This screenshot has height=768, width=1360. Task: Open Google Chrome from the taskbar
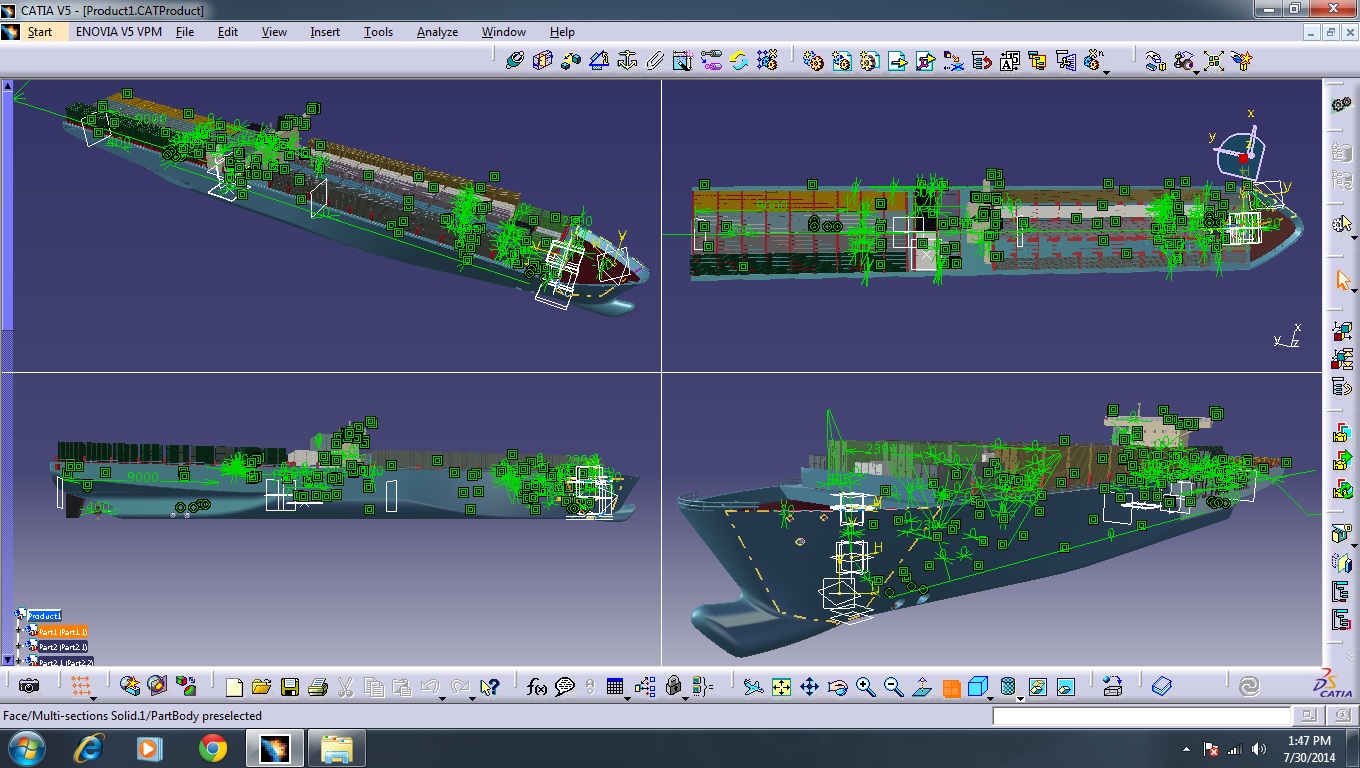(x=212, y=748)
